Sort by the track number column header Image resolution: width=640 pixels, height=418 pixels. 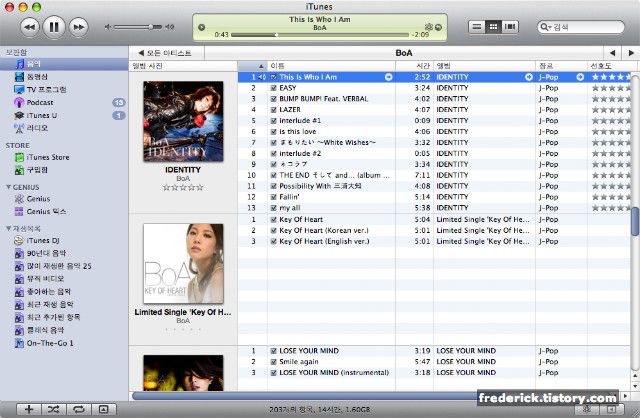pyautogui.click(x=253, y=66)
